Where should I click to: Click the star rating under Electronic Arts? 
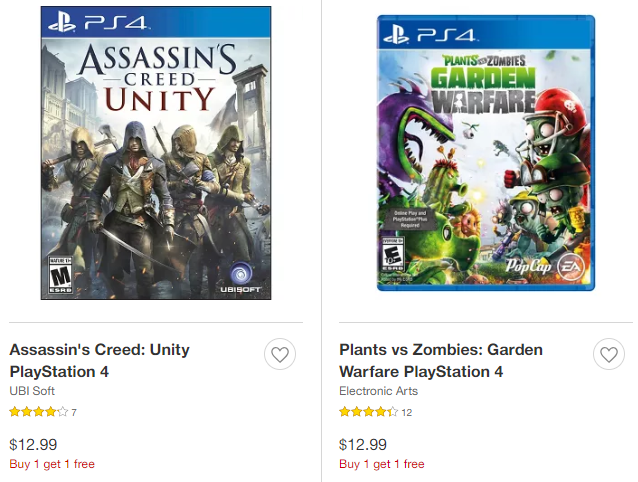click(368, 411)
